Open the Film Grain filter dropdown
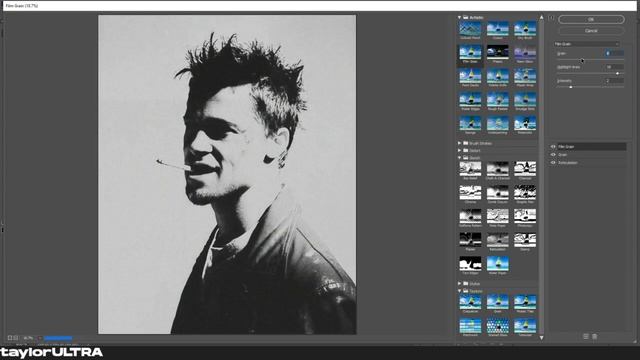Image resolution: width=640 pixels, height=360 pixels. 587,44
